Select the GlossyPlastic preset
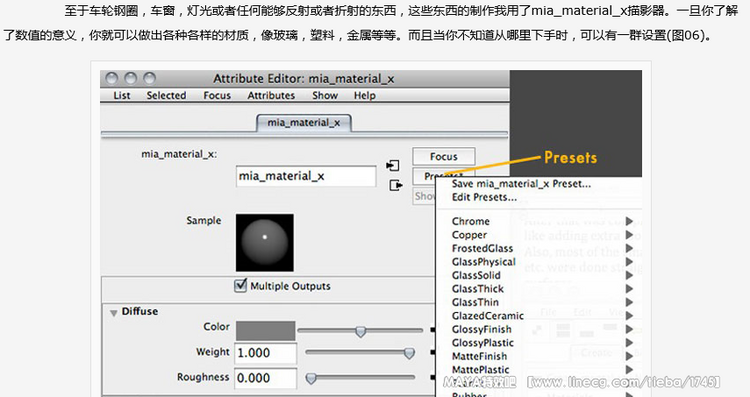The width and height of the screenshot is (750, 397). (x=483, y=342)
